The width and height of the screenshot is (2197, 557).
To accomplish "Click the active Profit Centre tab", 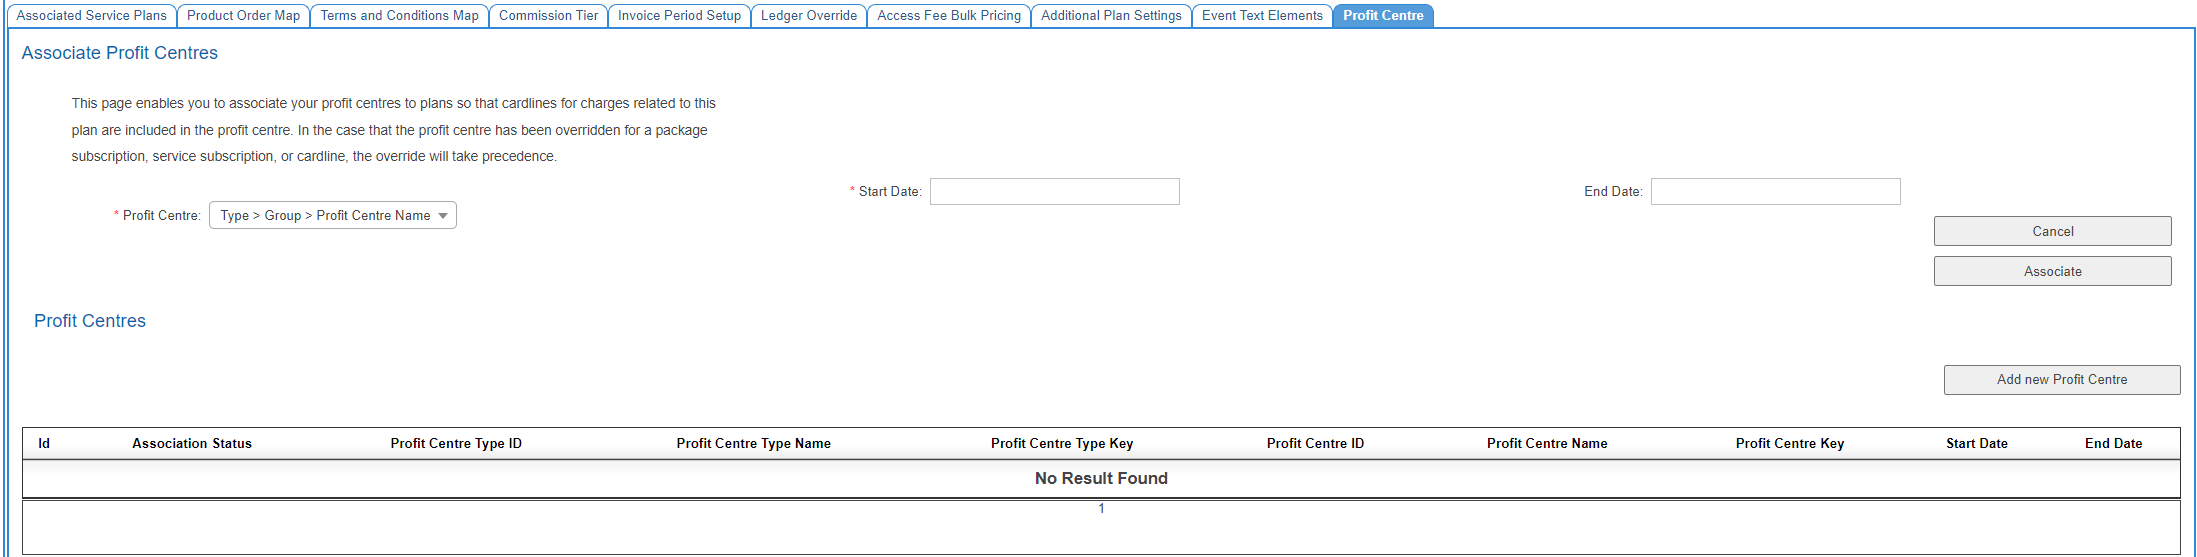I will click(1383, 16).
